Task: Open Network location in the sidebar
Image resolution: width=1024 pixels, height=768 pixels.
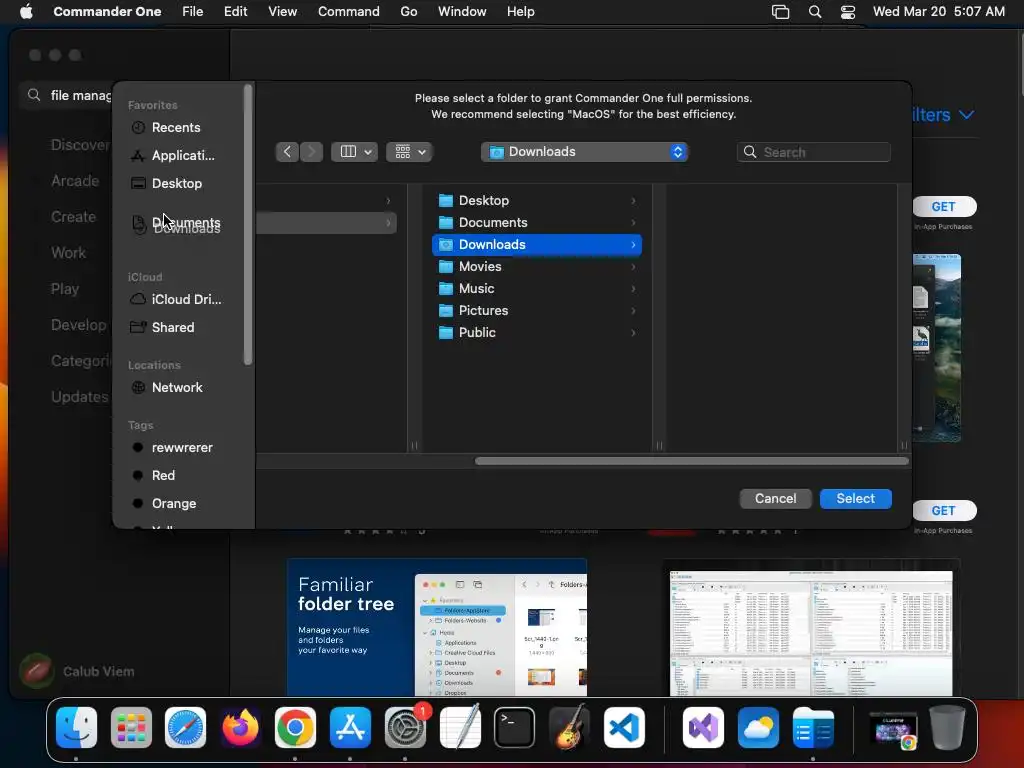Action: [177, 387]
